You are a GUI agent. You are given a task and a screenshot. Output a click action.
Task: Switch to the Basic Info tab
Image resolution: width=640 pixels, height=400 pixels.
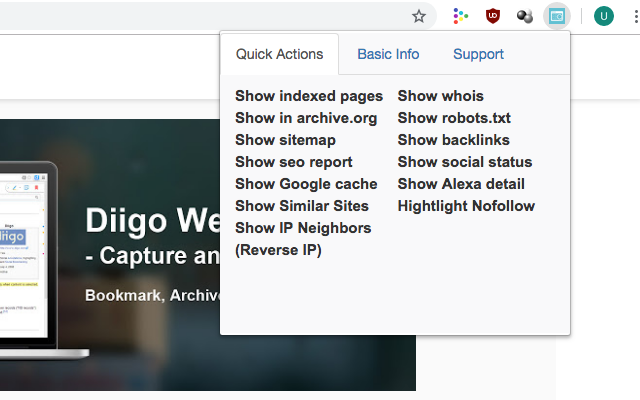point(388,54)
